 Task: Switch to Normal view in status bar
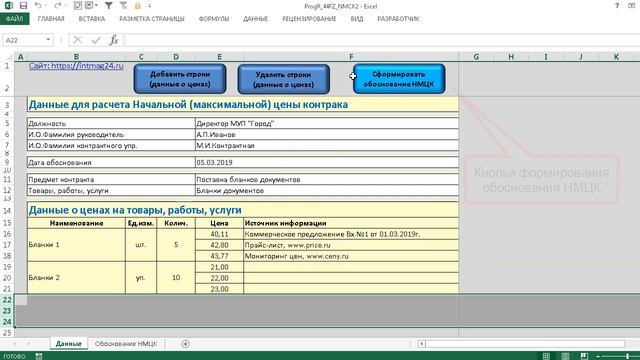(x=546, y=356)
